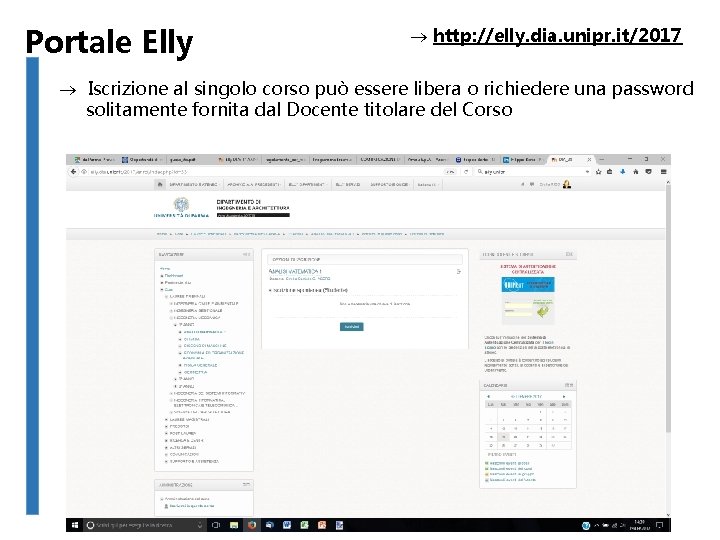Expand the Altri Servizi tree node
The width and height of the screenshot is (720, 540).
[x=167, y=447]
